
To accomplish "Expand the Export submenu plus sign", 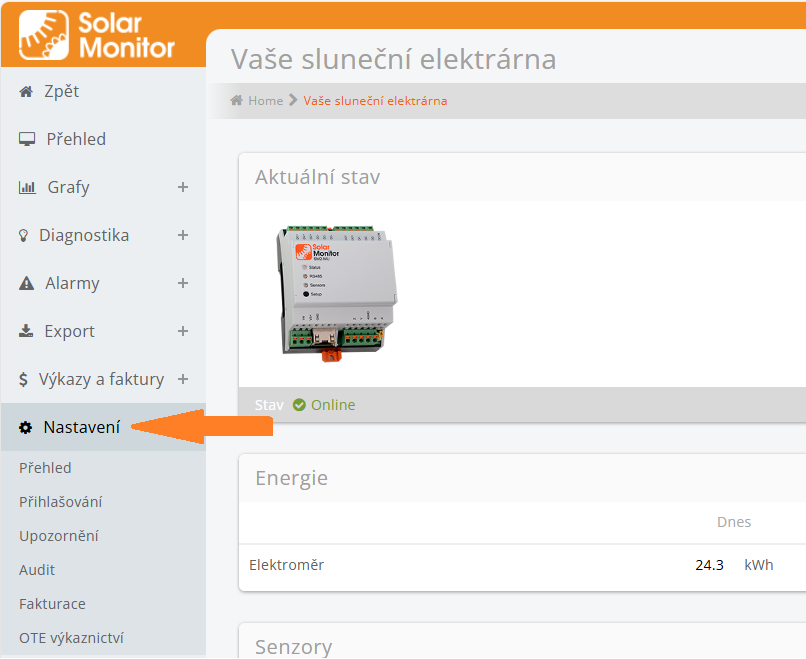I will (x=183, y=331).
